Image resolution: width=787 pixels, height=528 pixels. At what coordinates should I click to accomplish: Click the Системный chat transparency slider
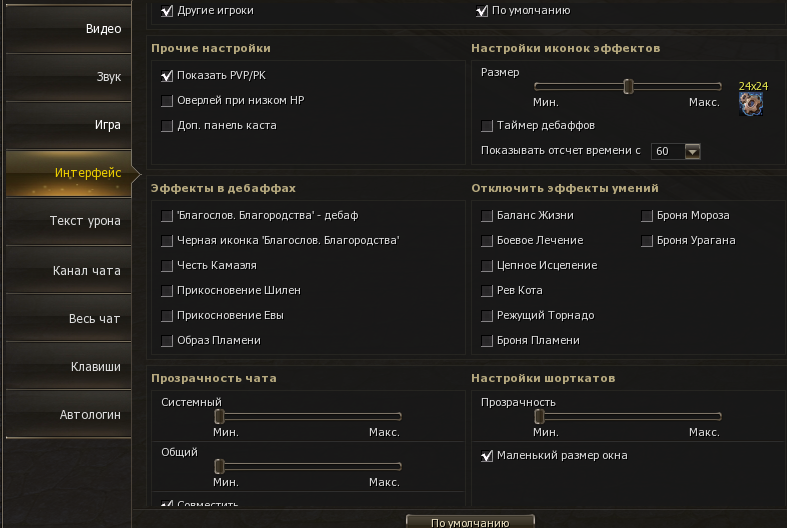(218, 416)
